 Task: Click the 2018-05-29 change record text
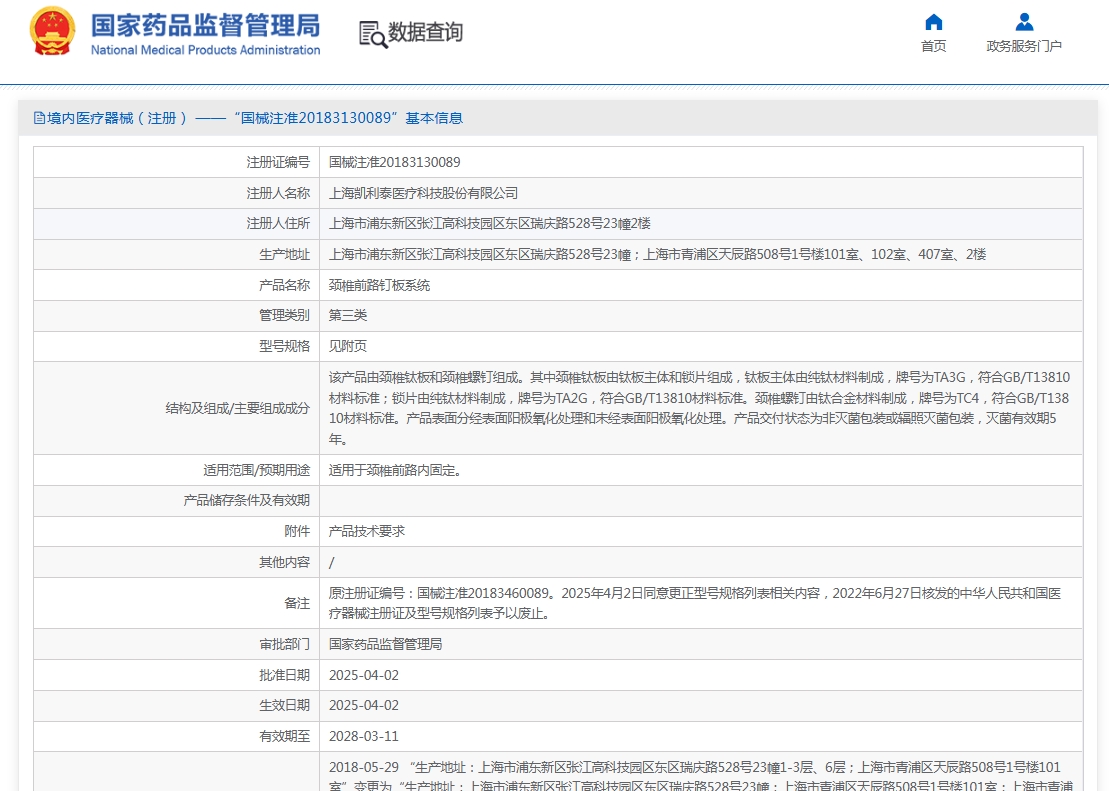[x=700, y=775]
